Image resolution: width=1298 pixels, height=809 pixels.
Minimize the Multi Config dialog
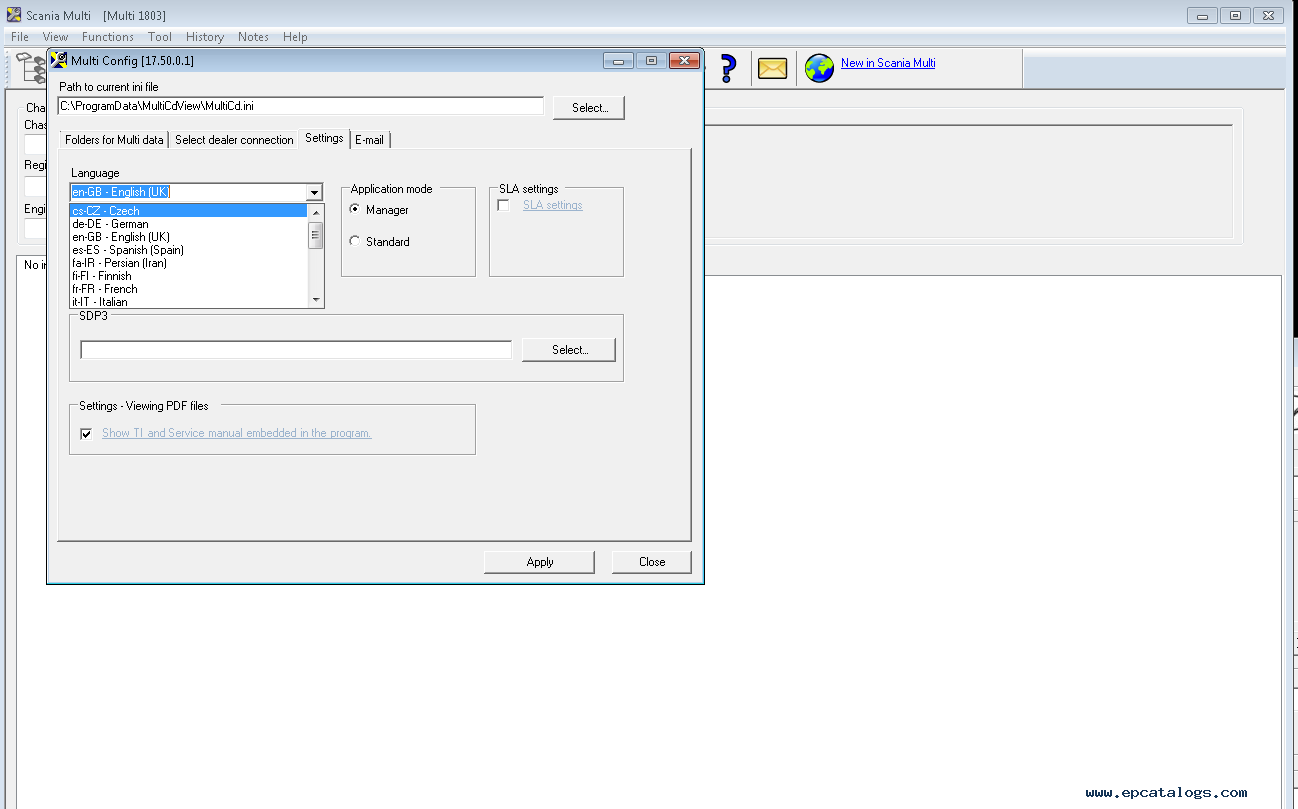point(619,60)
